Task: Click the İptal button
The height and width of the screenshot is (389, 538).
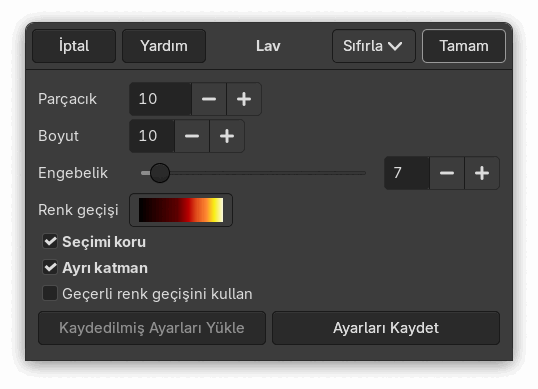Action: coord(74,46)
